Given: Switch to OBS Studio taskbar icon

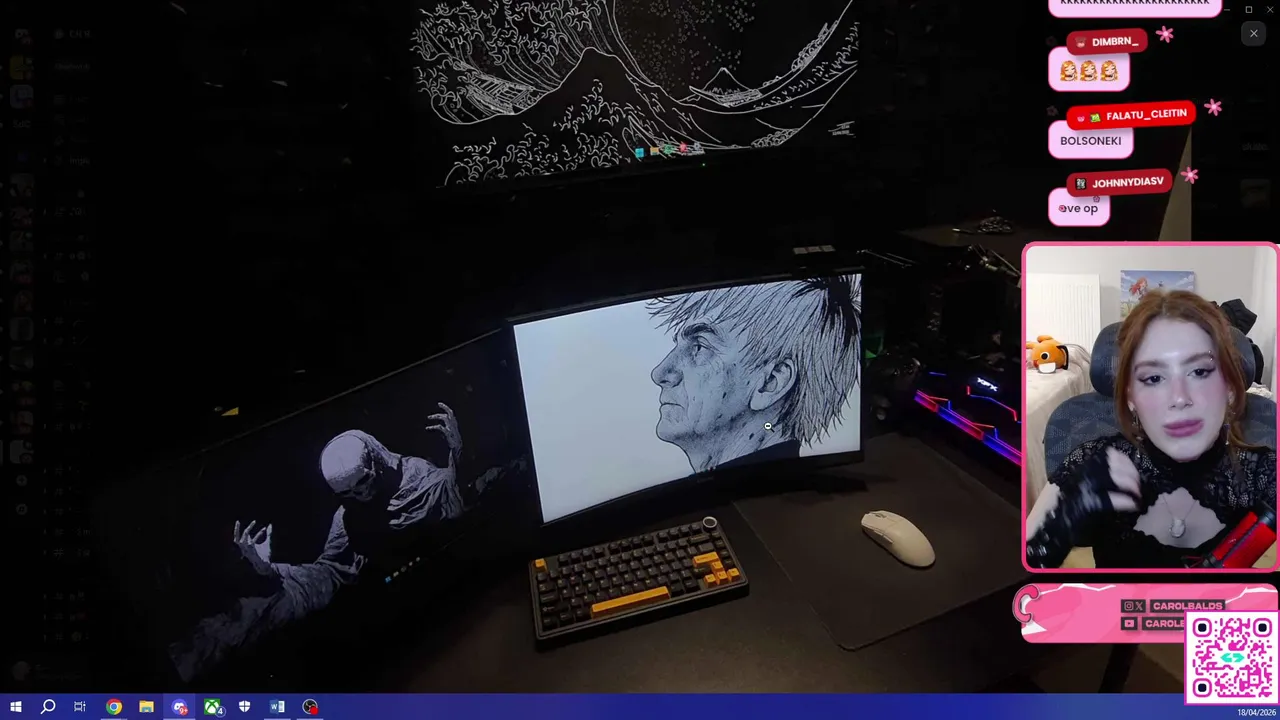Looking at the screenshot, I should coord(310,707).
